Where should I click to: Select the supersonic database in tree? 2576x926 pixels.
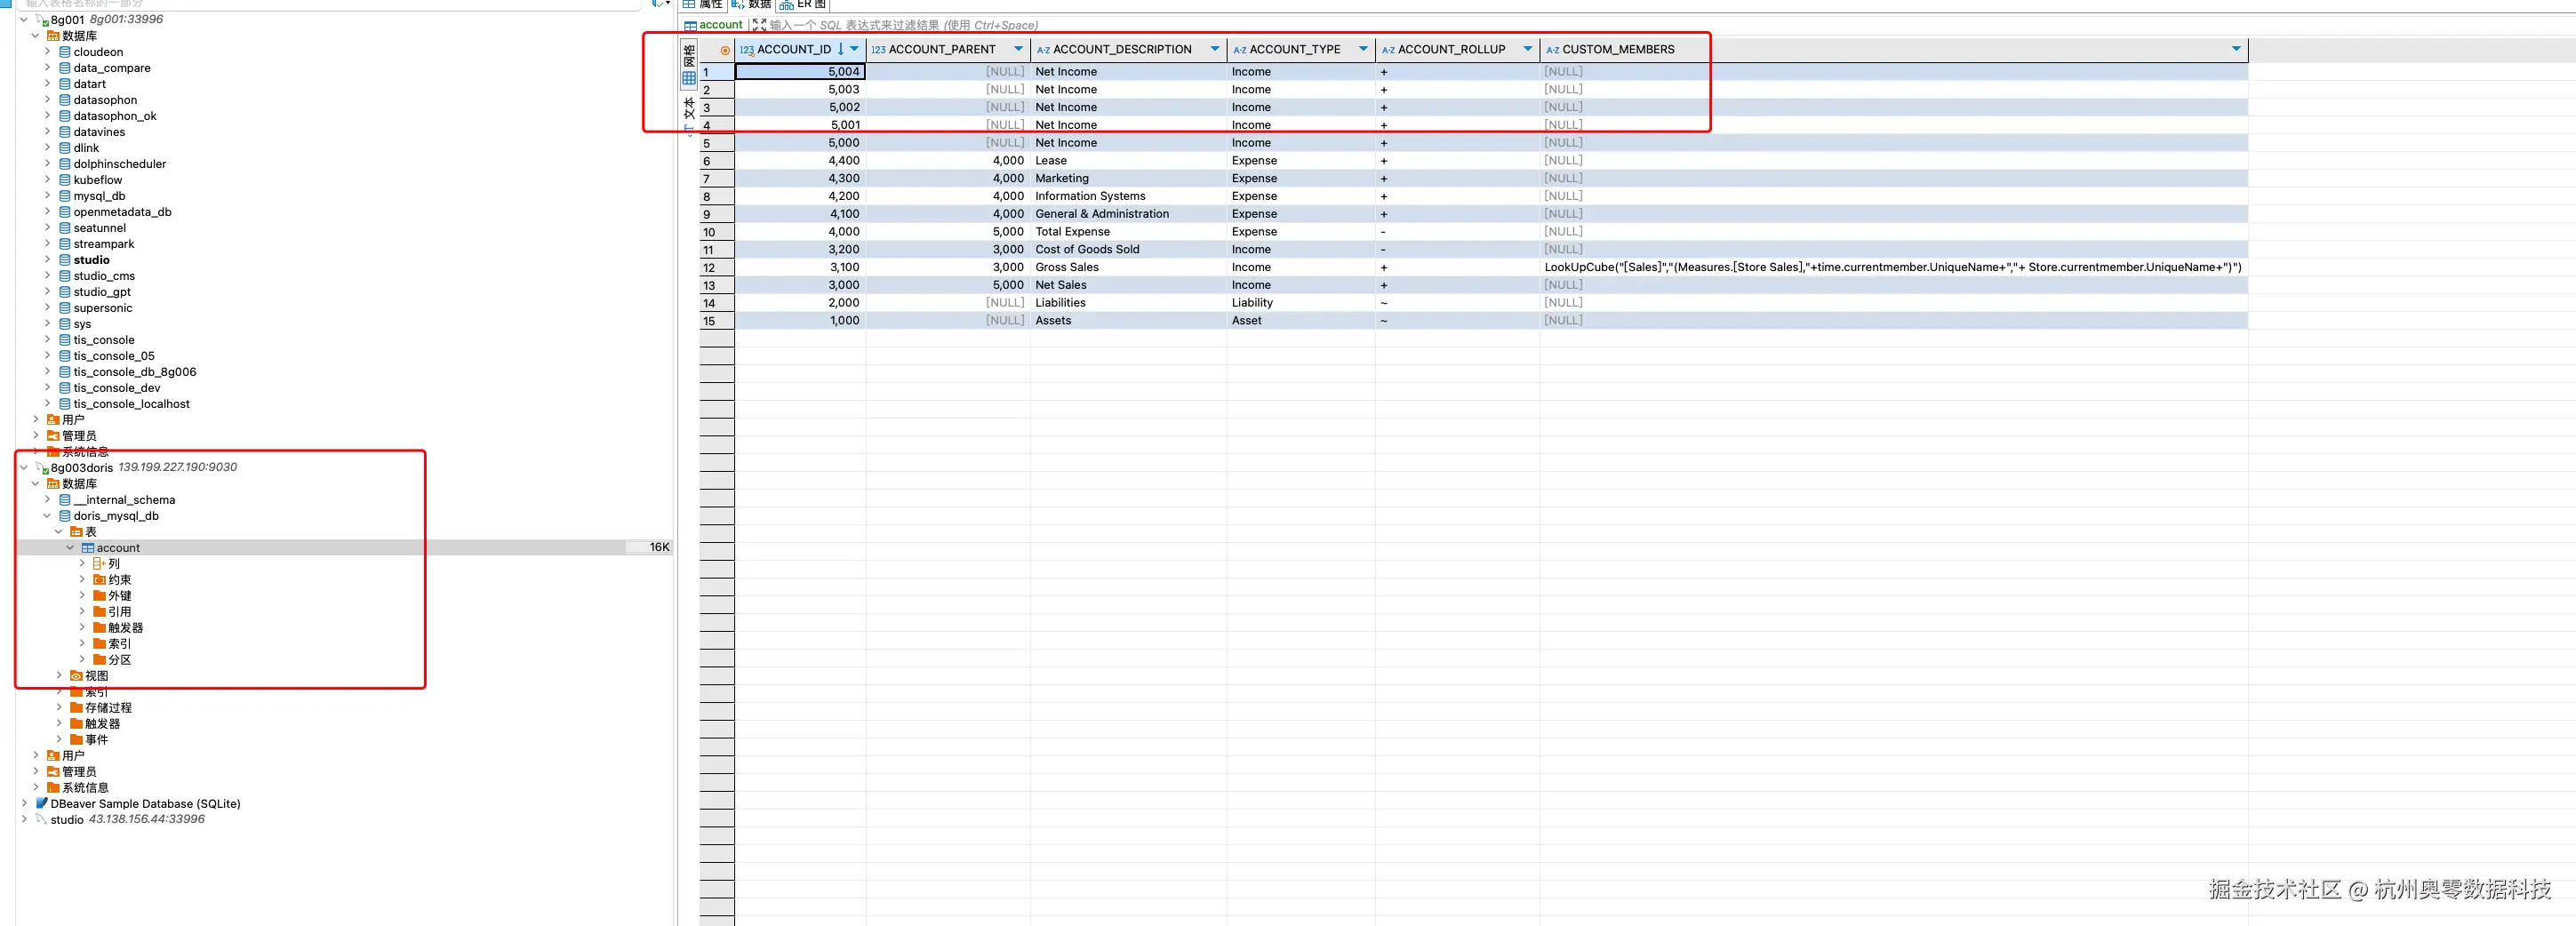pos(103,308)
